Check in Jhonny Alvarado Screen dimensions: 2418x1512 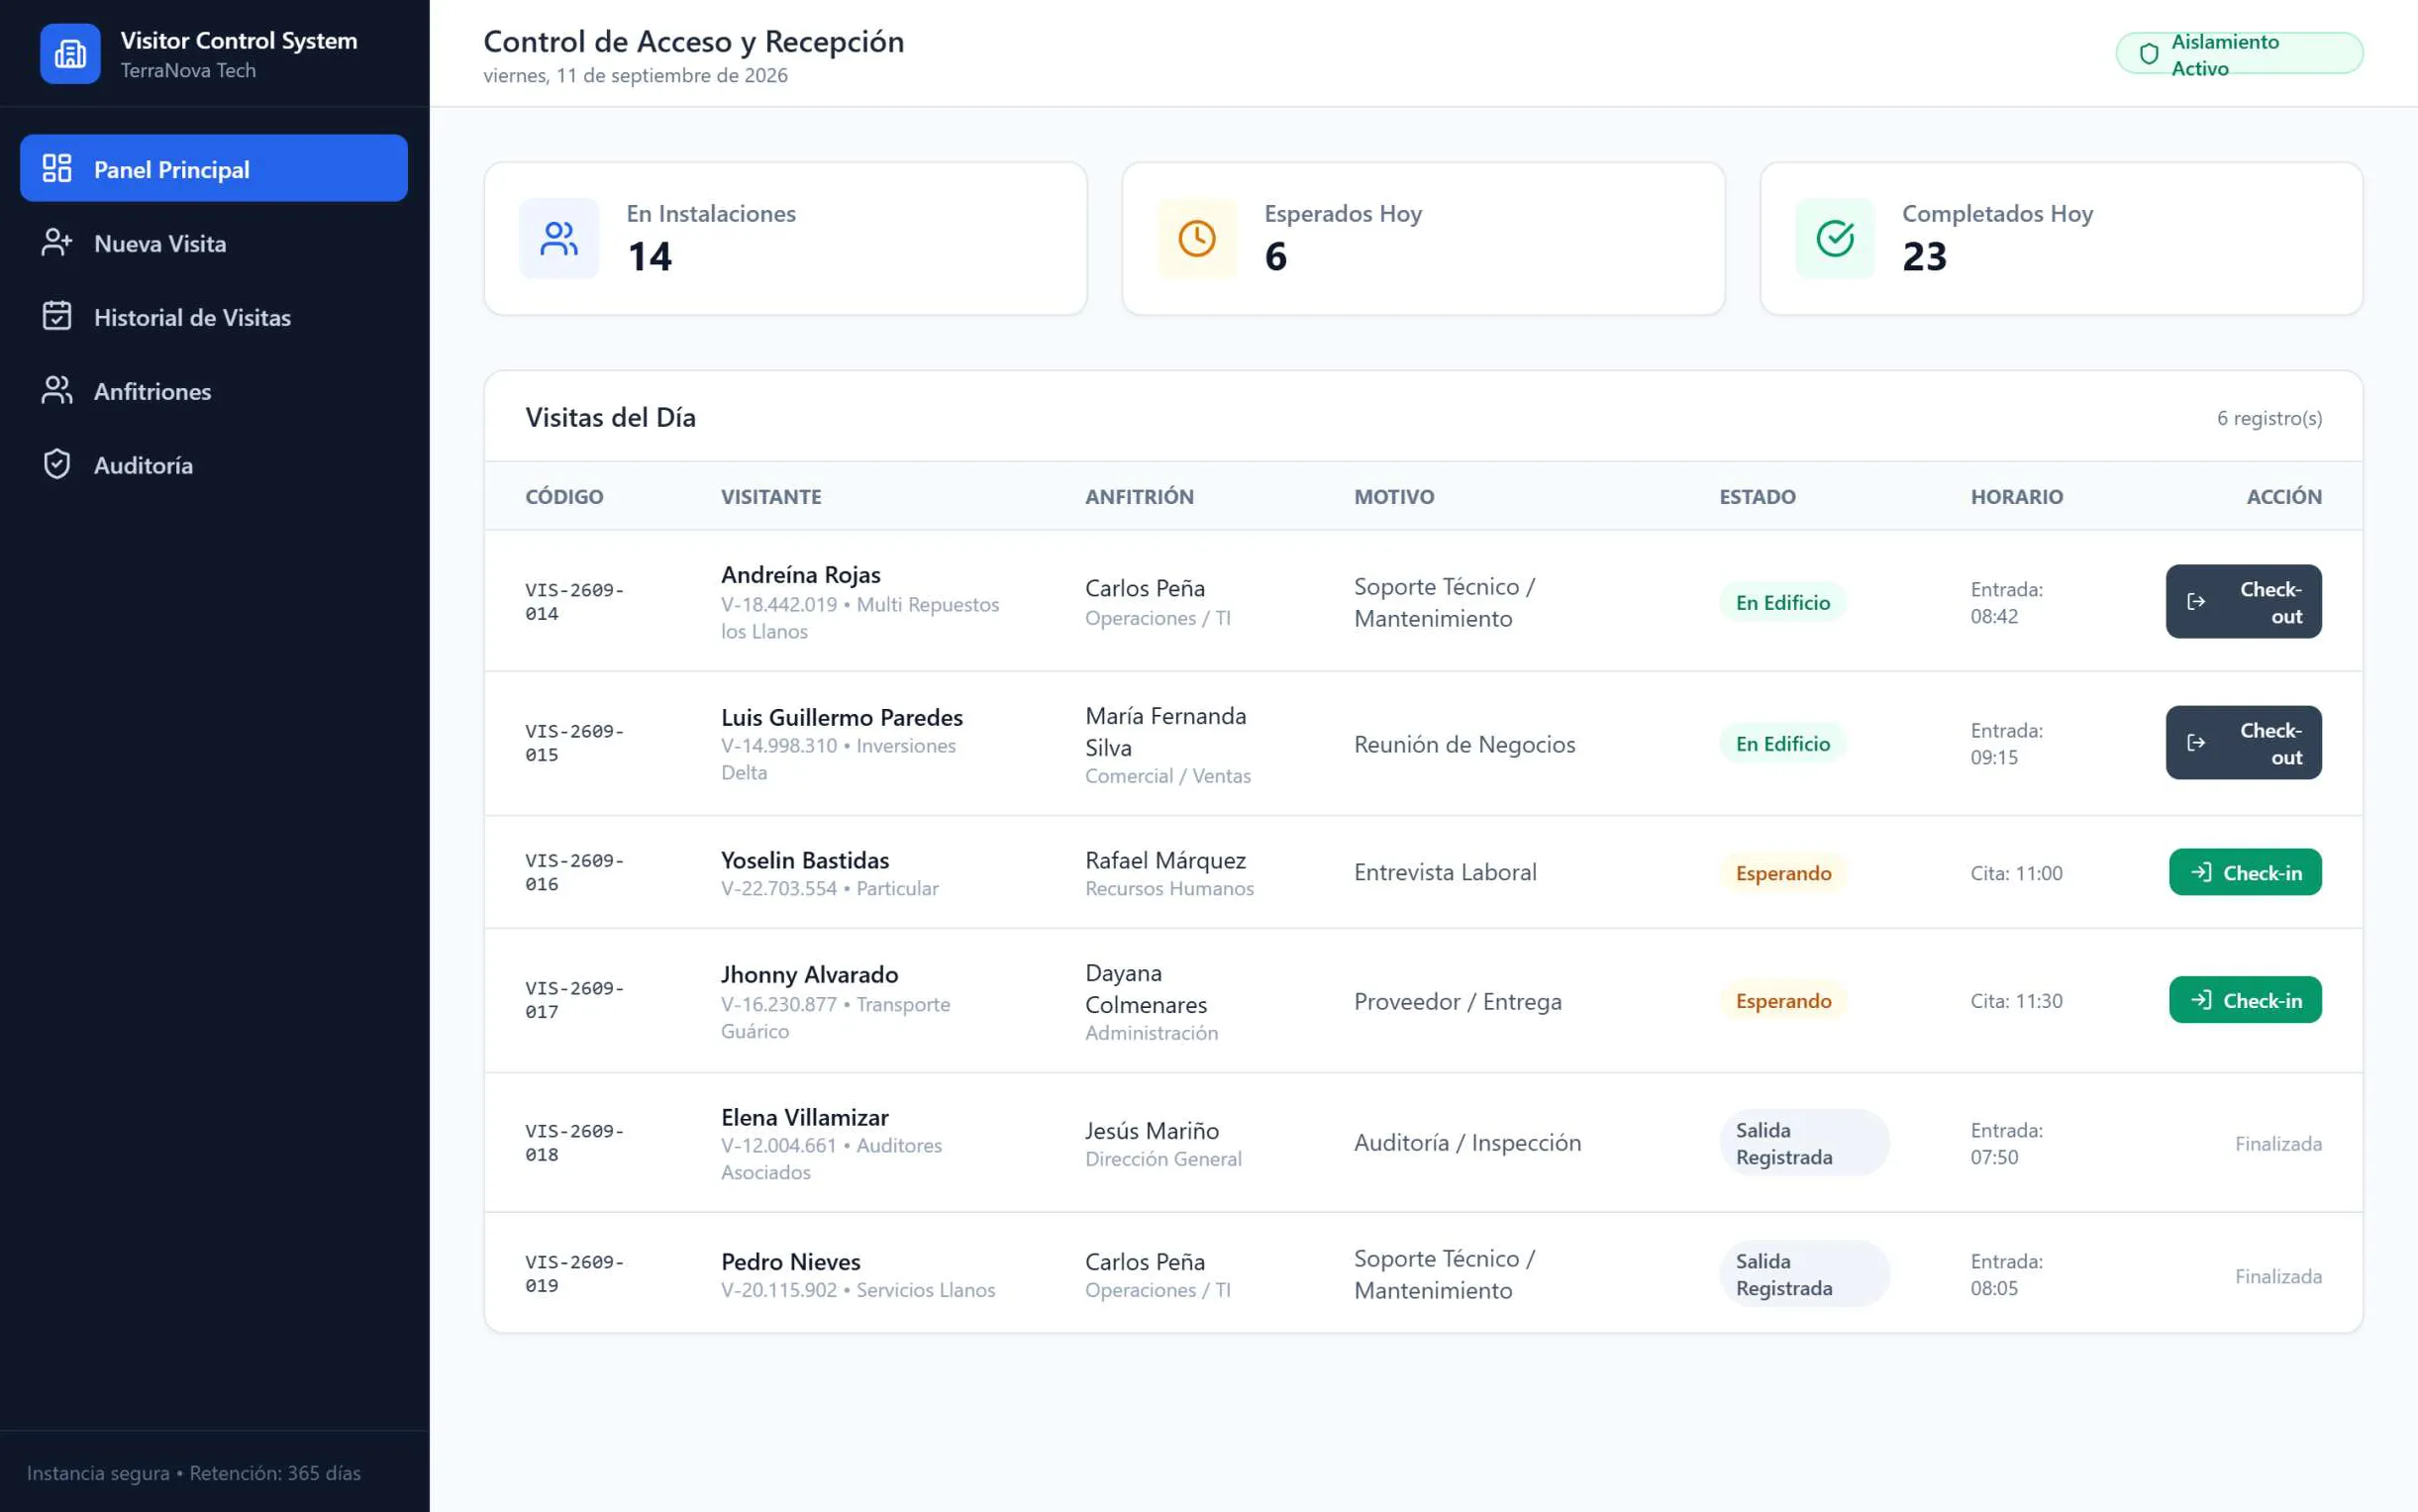(2245, 999)
